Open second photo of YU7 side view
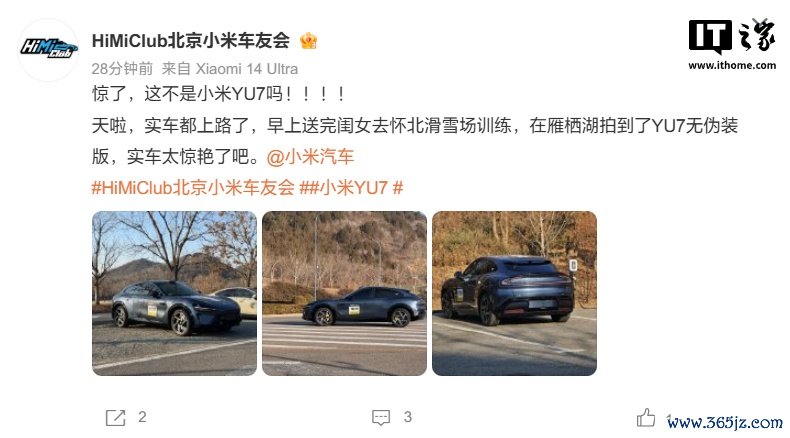This screenshot has width=790, height=438. coord(344,293)
